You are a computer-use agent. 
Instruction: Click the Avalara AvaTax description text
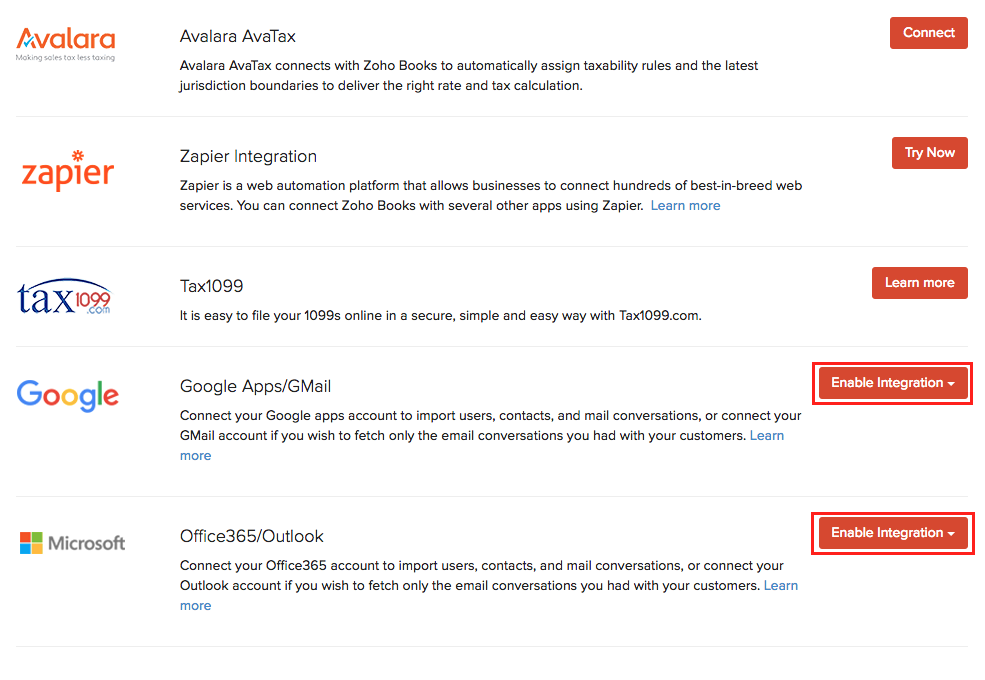tap(468, 76)
